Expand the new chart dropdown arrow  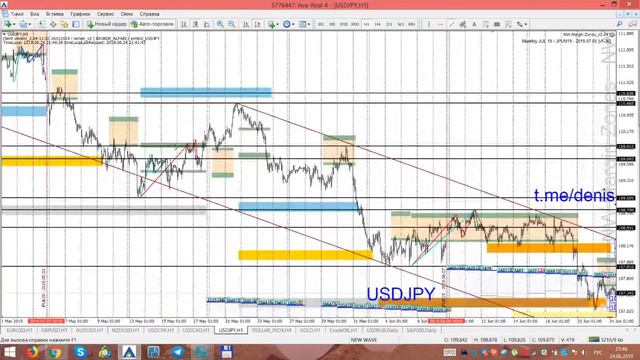tap(14, 24)
